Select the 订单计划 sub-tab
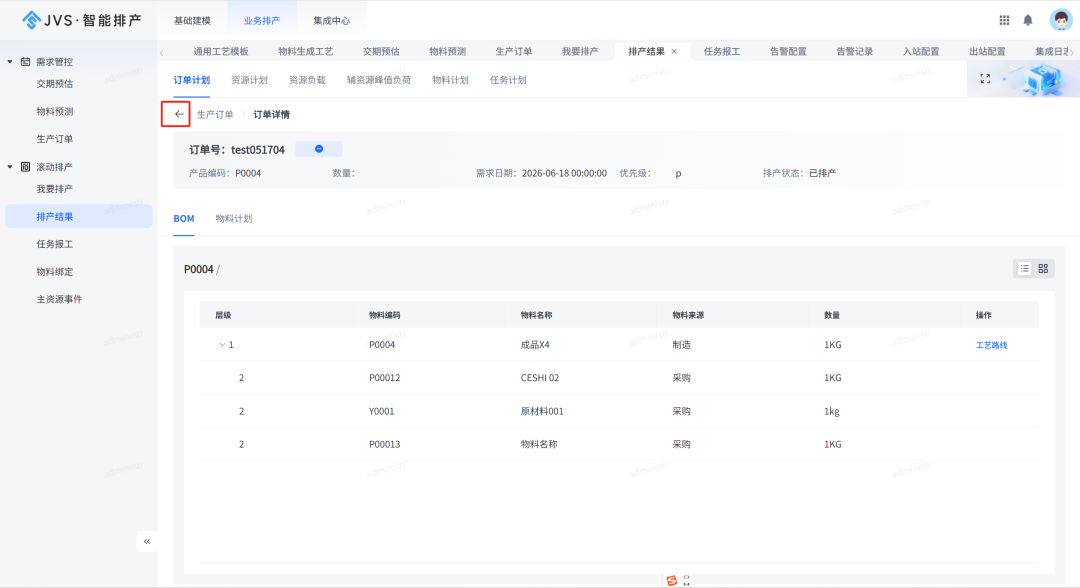The image size is (1080, 588). [191, 80]
